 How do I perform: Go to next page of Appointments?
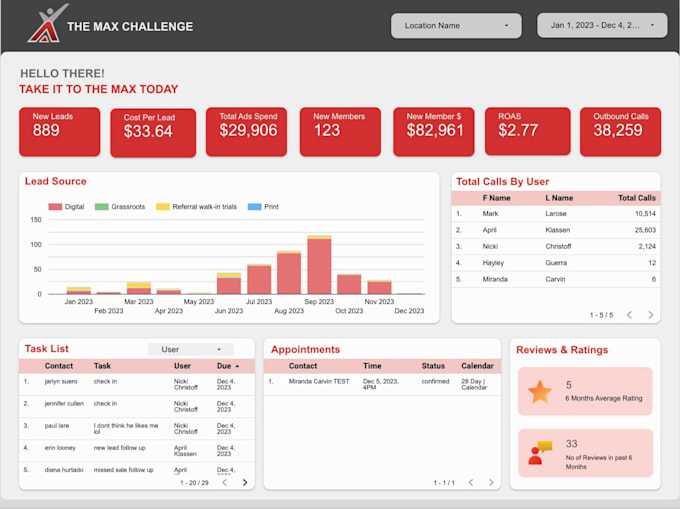tap(491, 482)
